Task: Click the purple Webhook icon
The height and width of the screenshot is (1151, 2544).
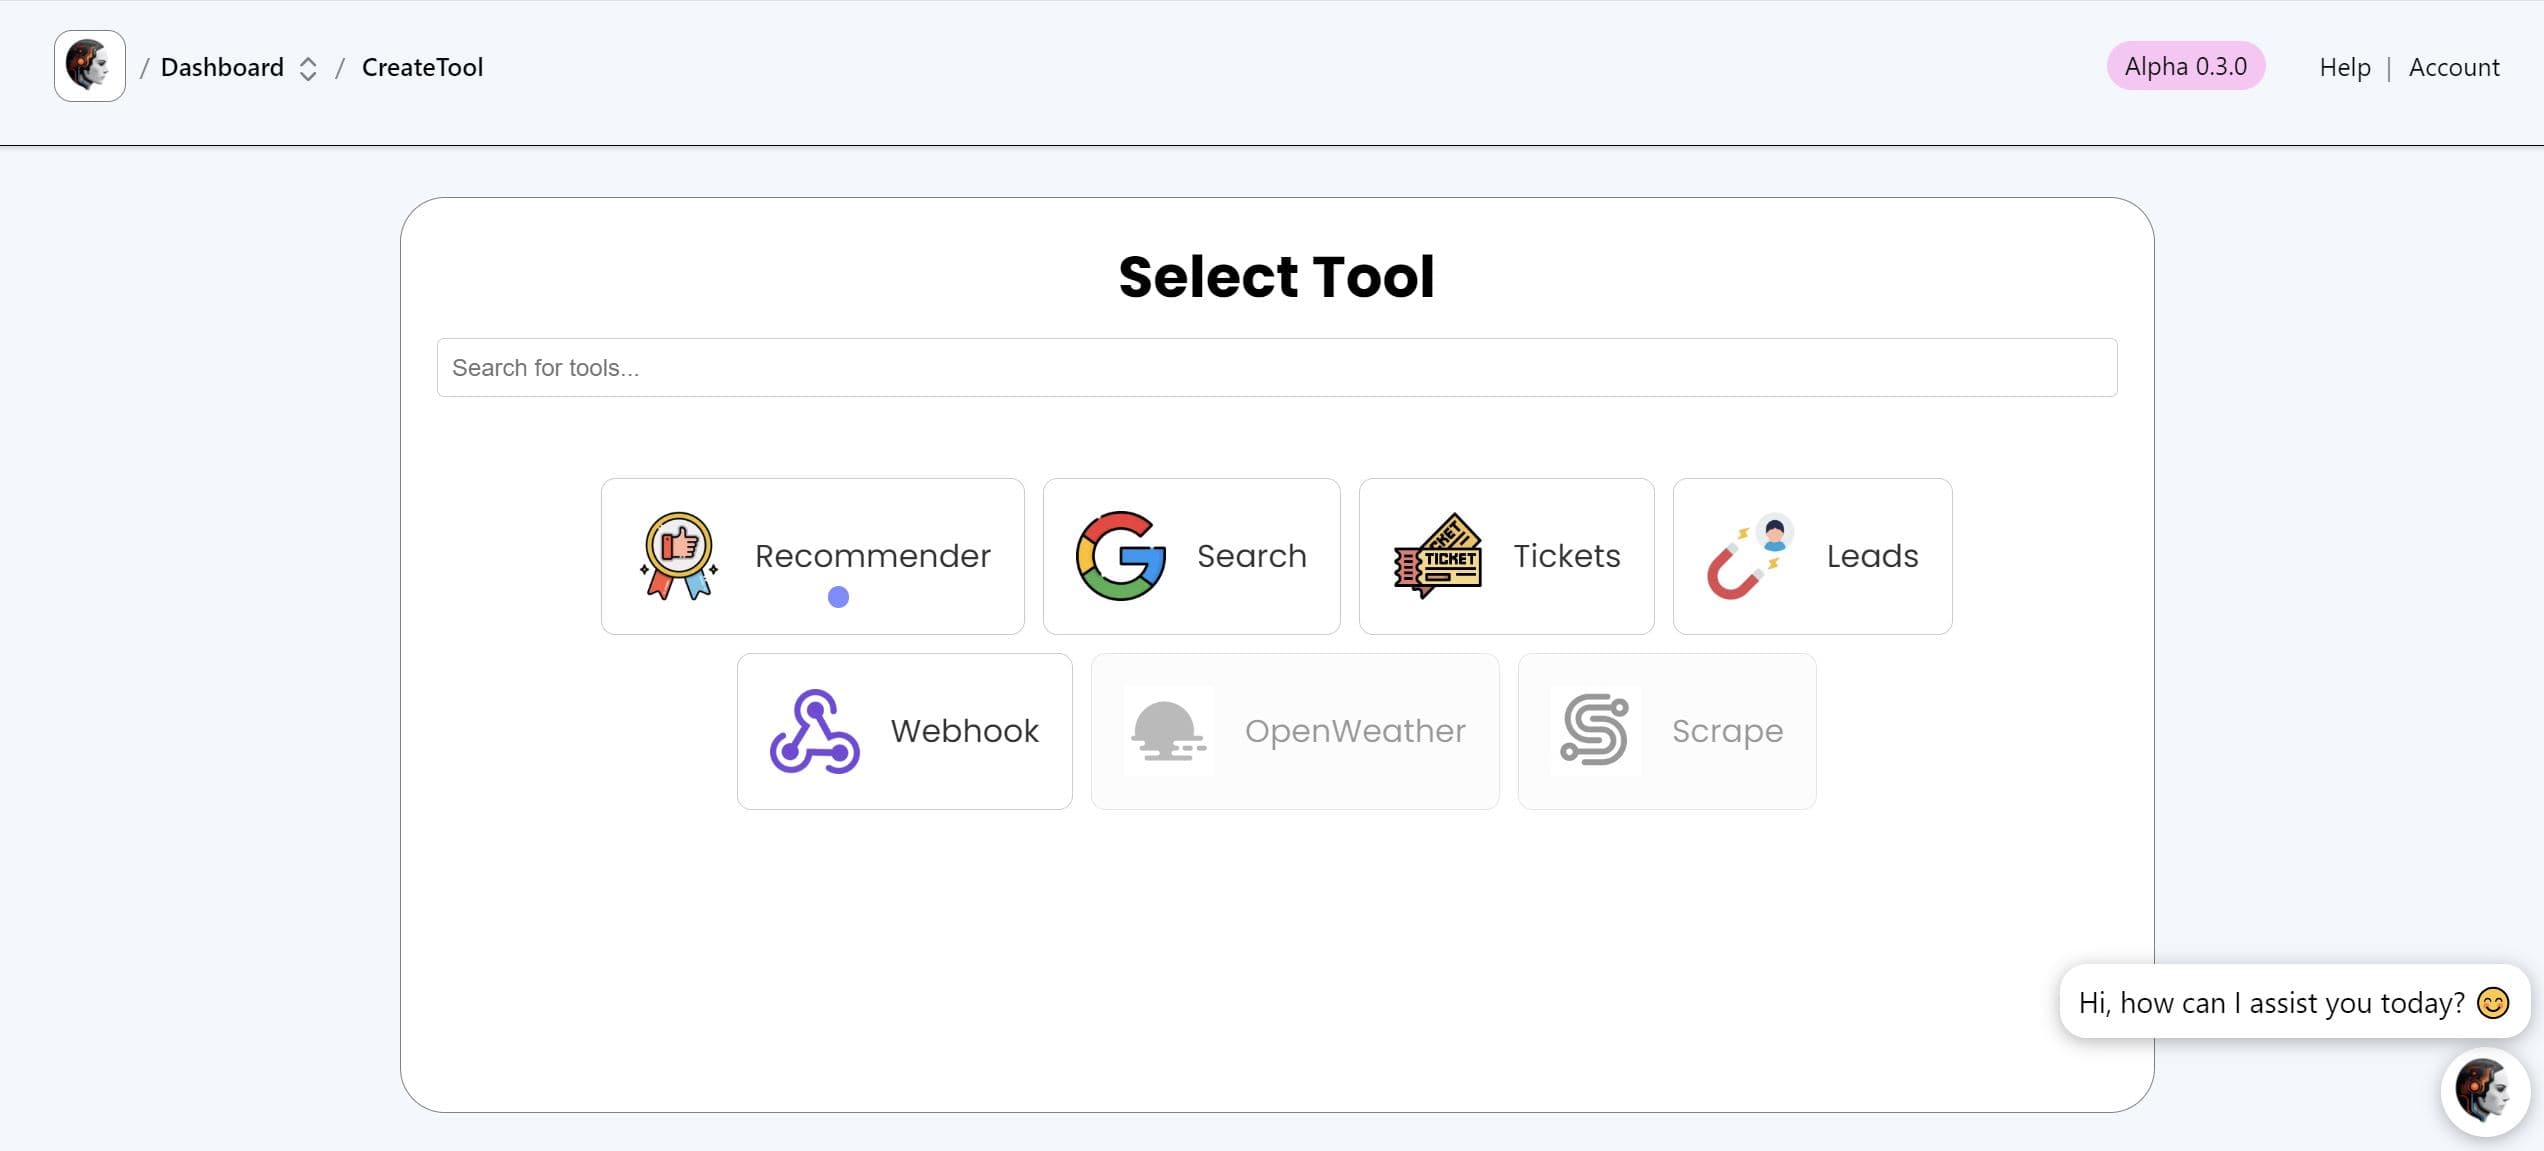Action: 815,731
